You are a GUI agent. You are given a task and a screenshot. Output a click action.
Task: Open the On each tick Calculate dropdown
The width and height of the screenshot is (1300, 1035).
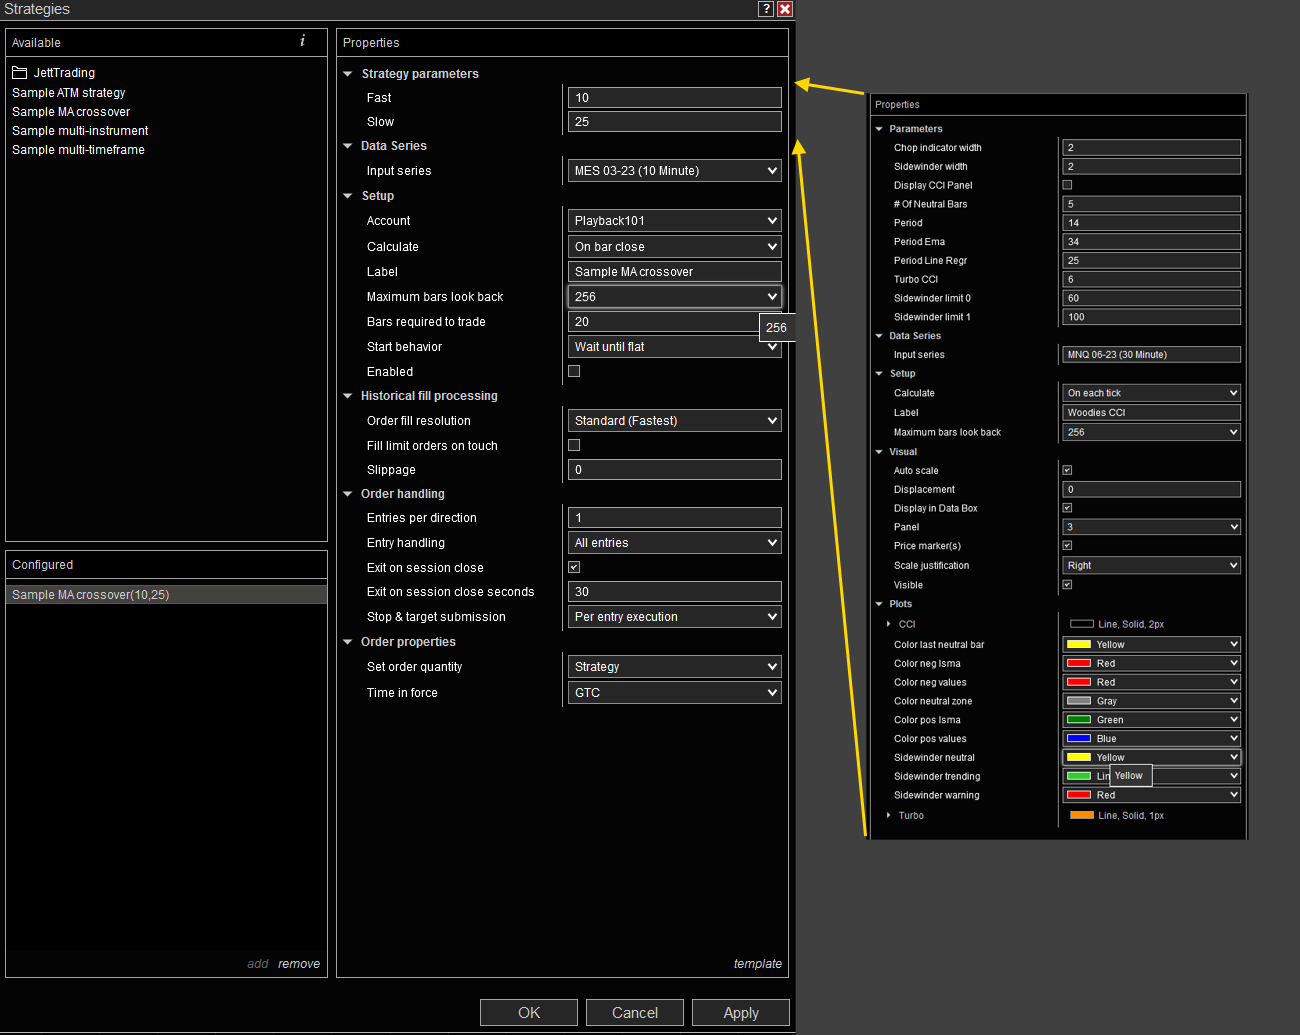1151,393
